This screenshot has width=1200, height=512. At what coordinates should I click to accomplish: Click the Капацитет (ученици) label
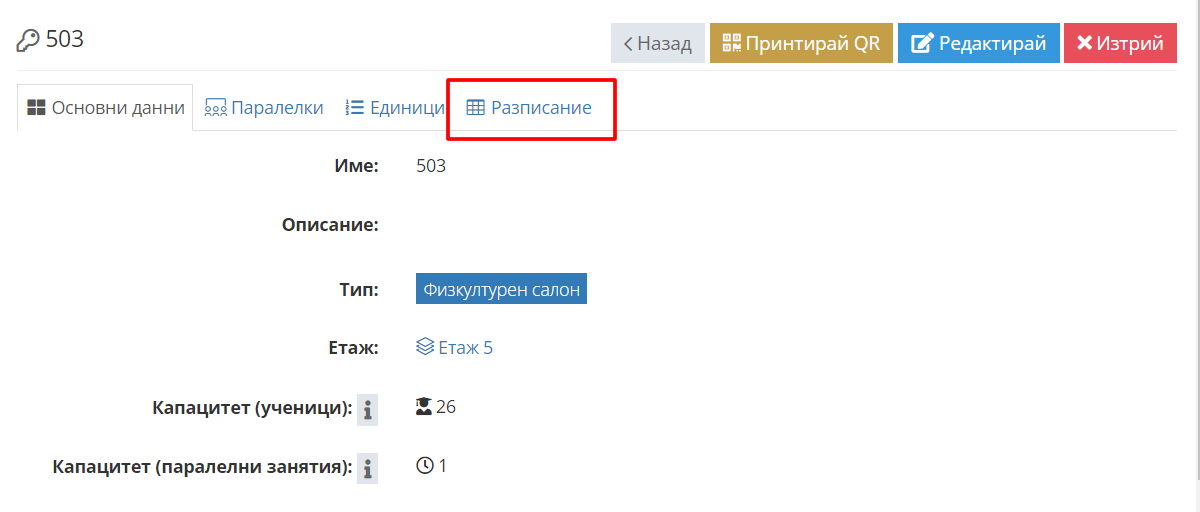tap(252, 408)
